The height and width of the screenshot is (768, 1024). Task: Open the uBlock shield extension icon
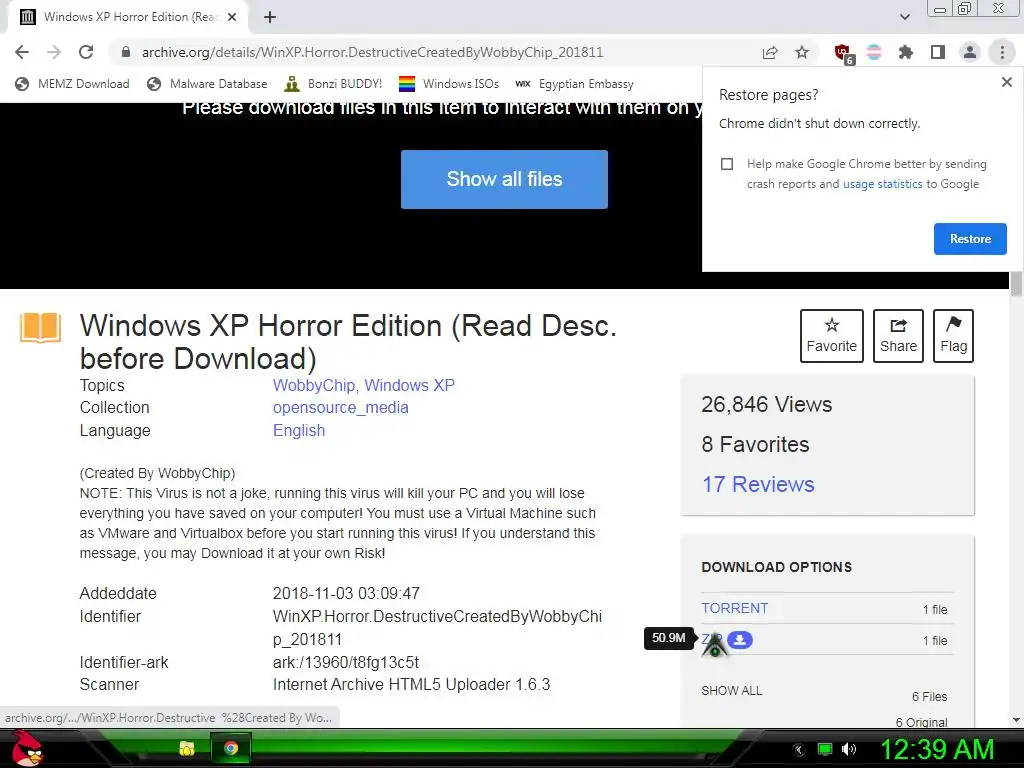pyautogui.click(x=843, y=53)
